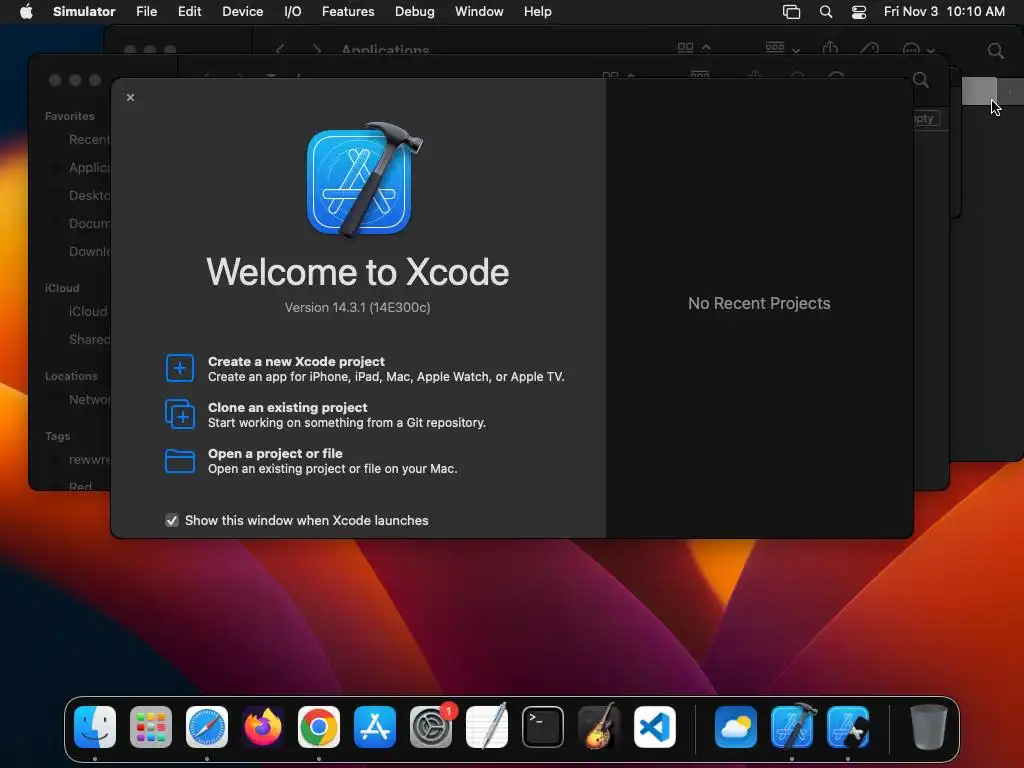Open the Features menu
The image size is (1024, 768).
348,12
